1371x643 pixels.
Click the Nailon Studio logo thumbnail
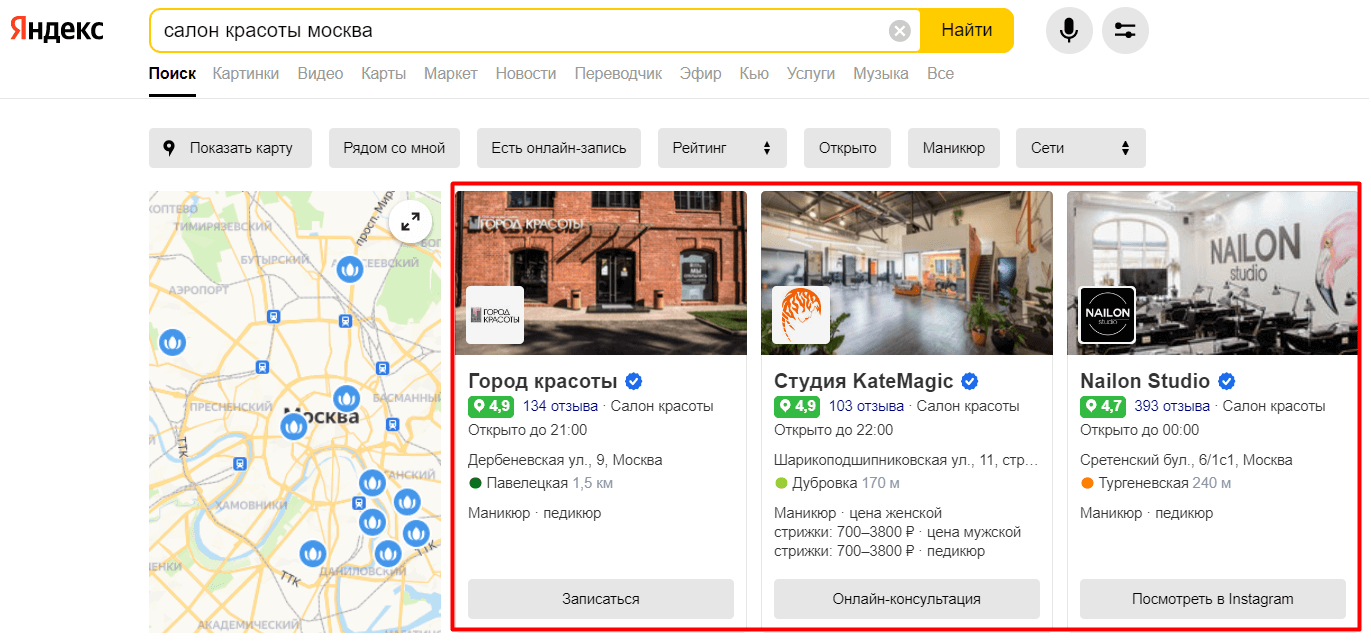click(x=1107, y=315)
